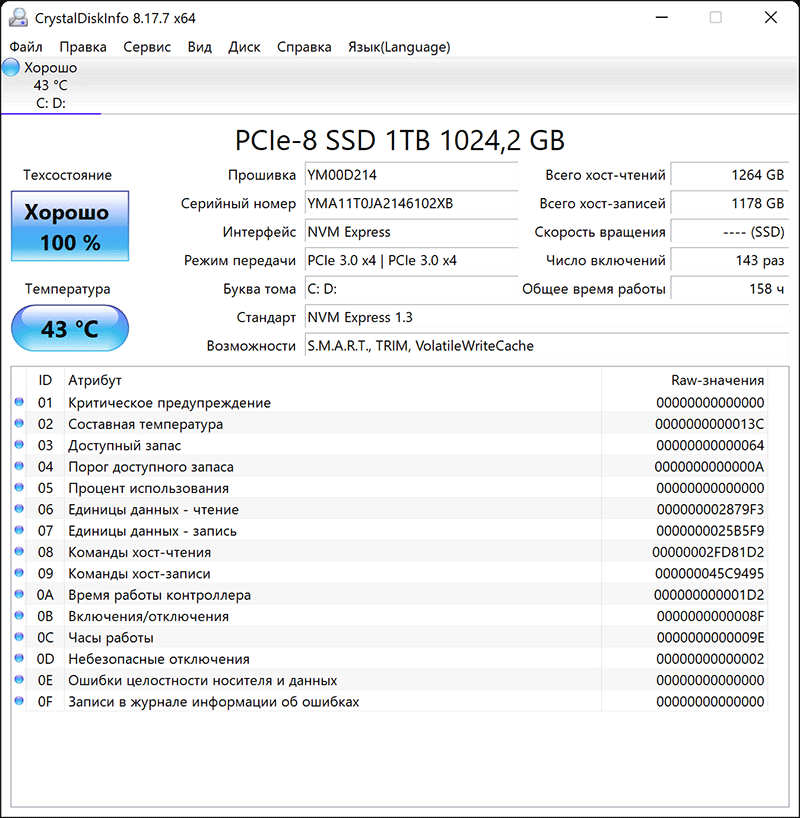
Task: Click the total host writes value 1178 GB
Action: point(730,203)
